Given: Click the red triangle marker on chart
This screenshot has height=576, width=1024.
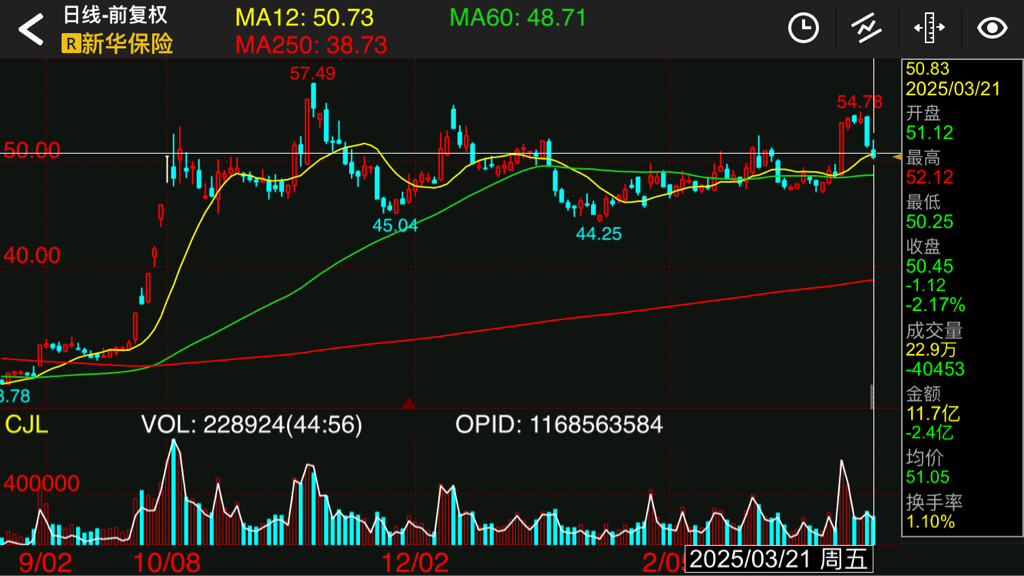Looking at the screenshot, I should click(408, 403).
